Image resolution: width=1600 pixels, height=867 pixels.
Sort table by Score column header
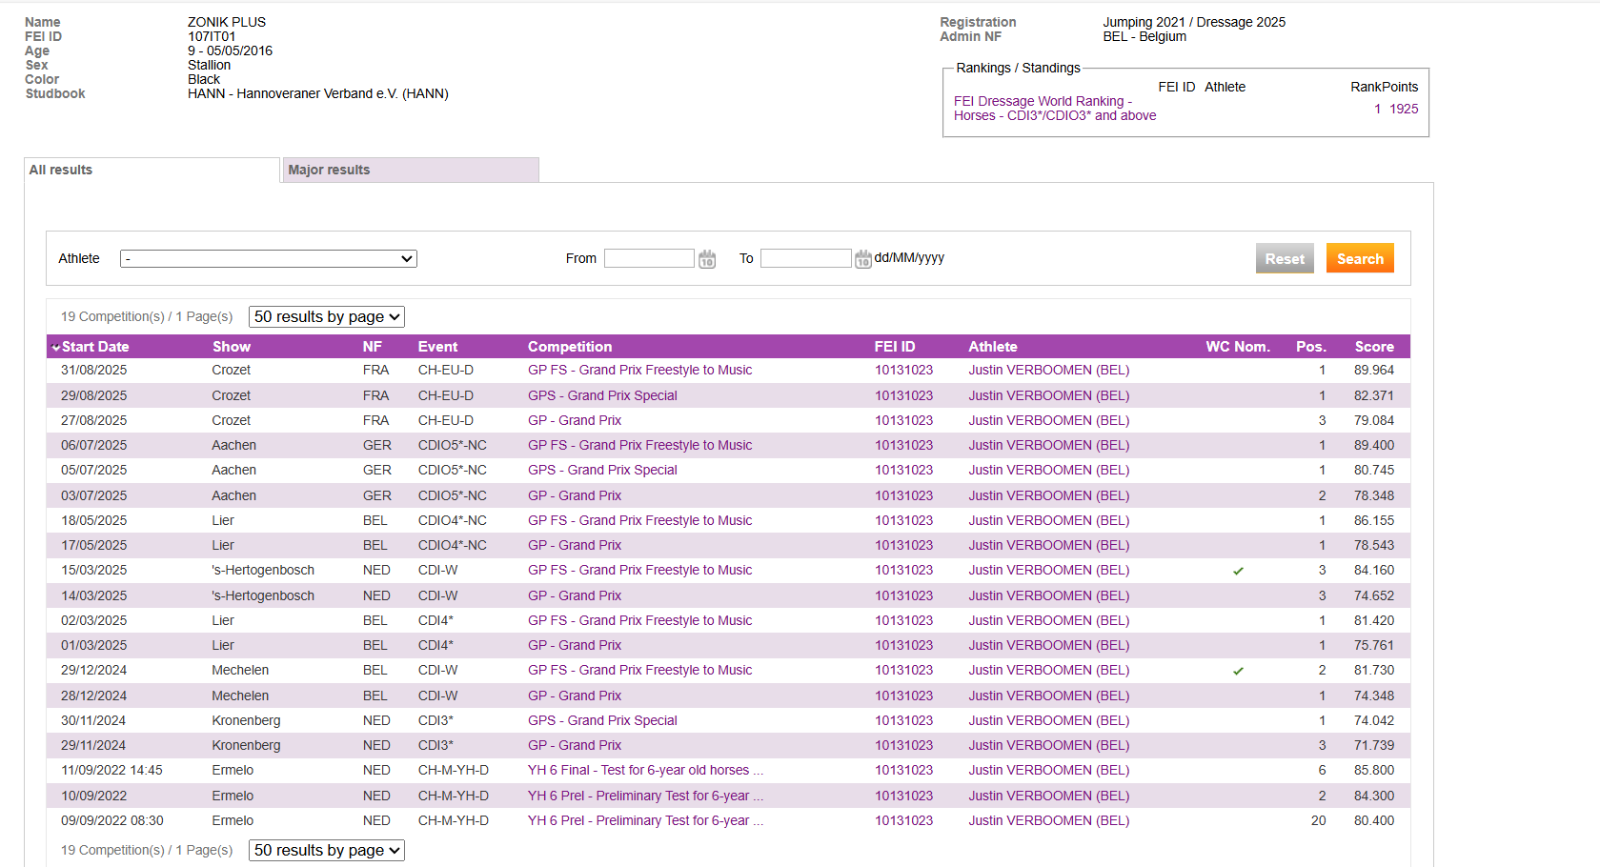1374,347
